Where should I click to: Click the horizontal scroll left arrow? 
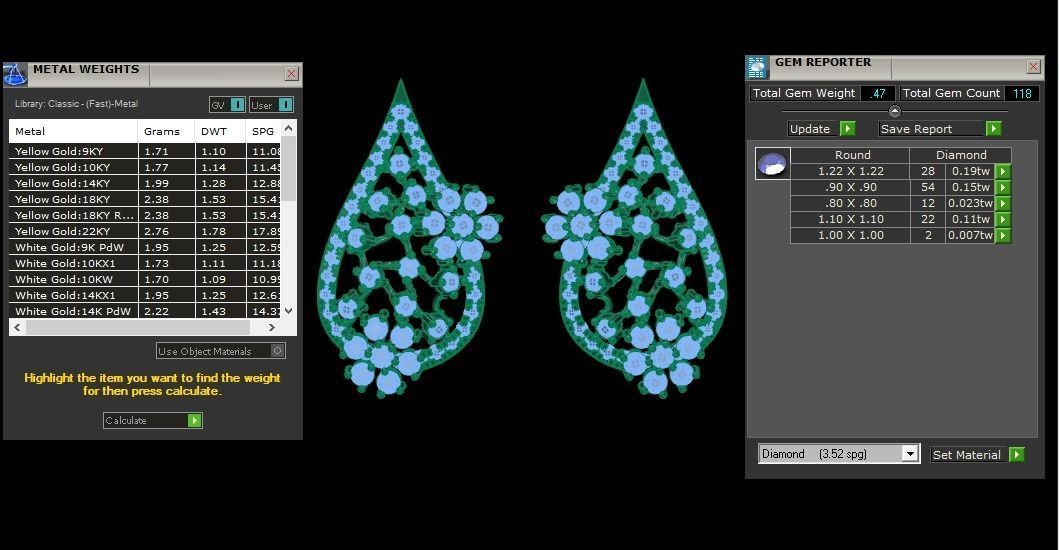[x=18, y=327]
